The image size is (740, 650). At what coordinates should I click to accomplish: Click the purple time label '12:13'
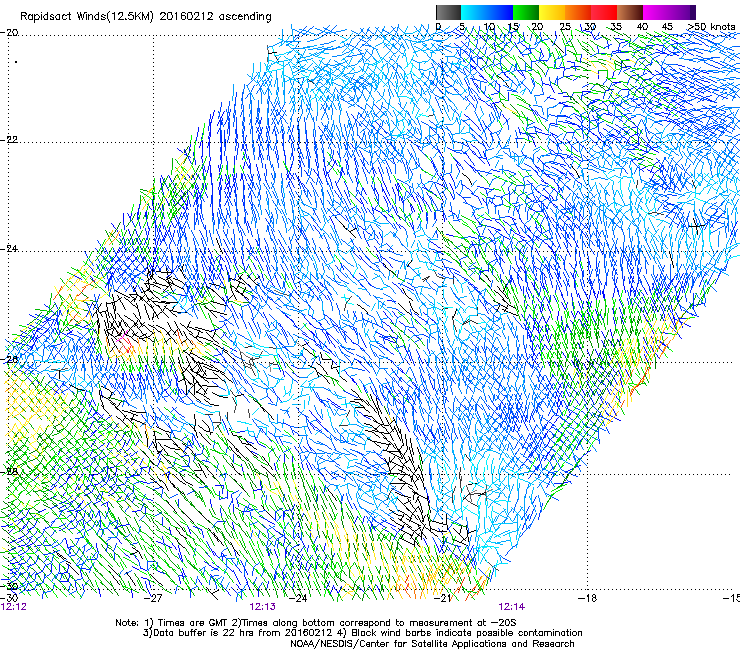click(x=262, y=607)
